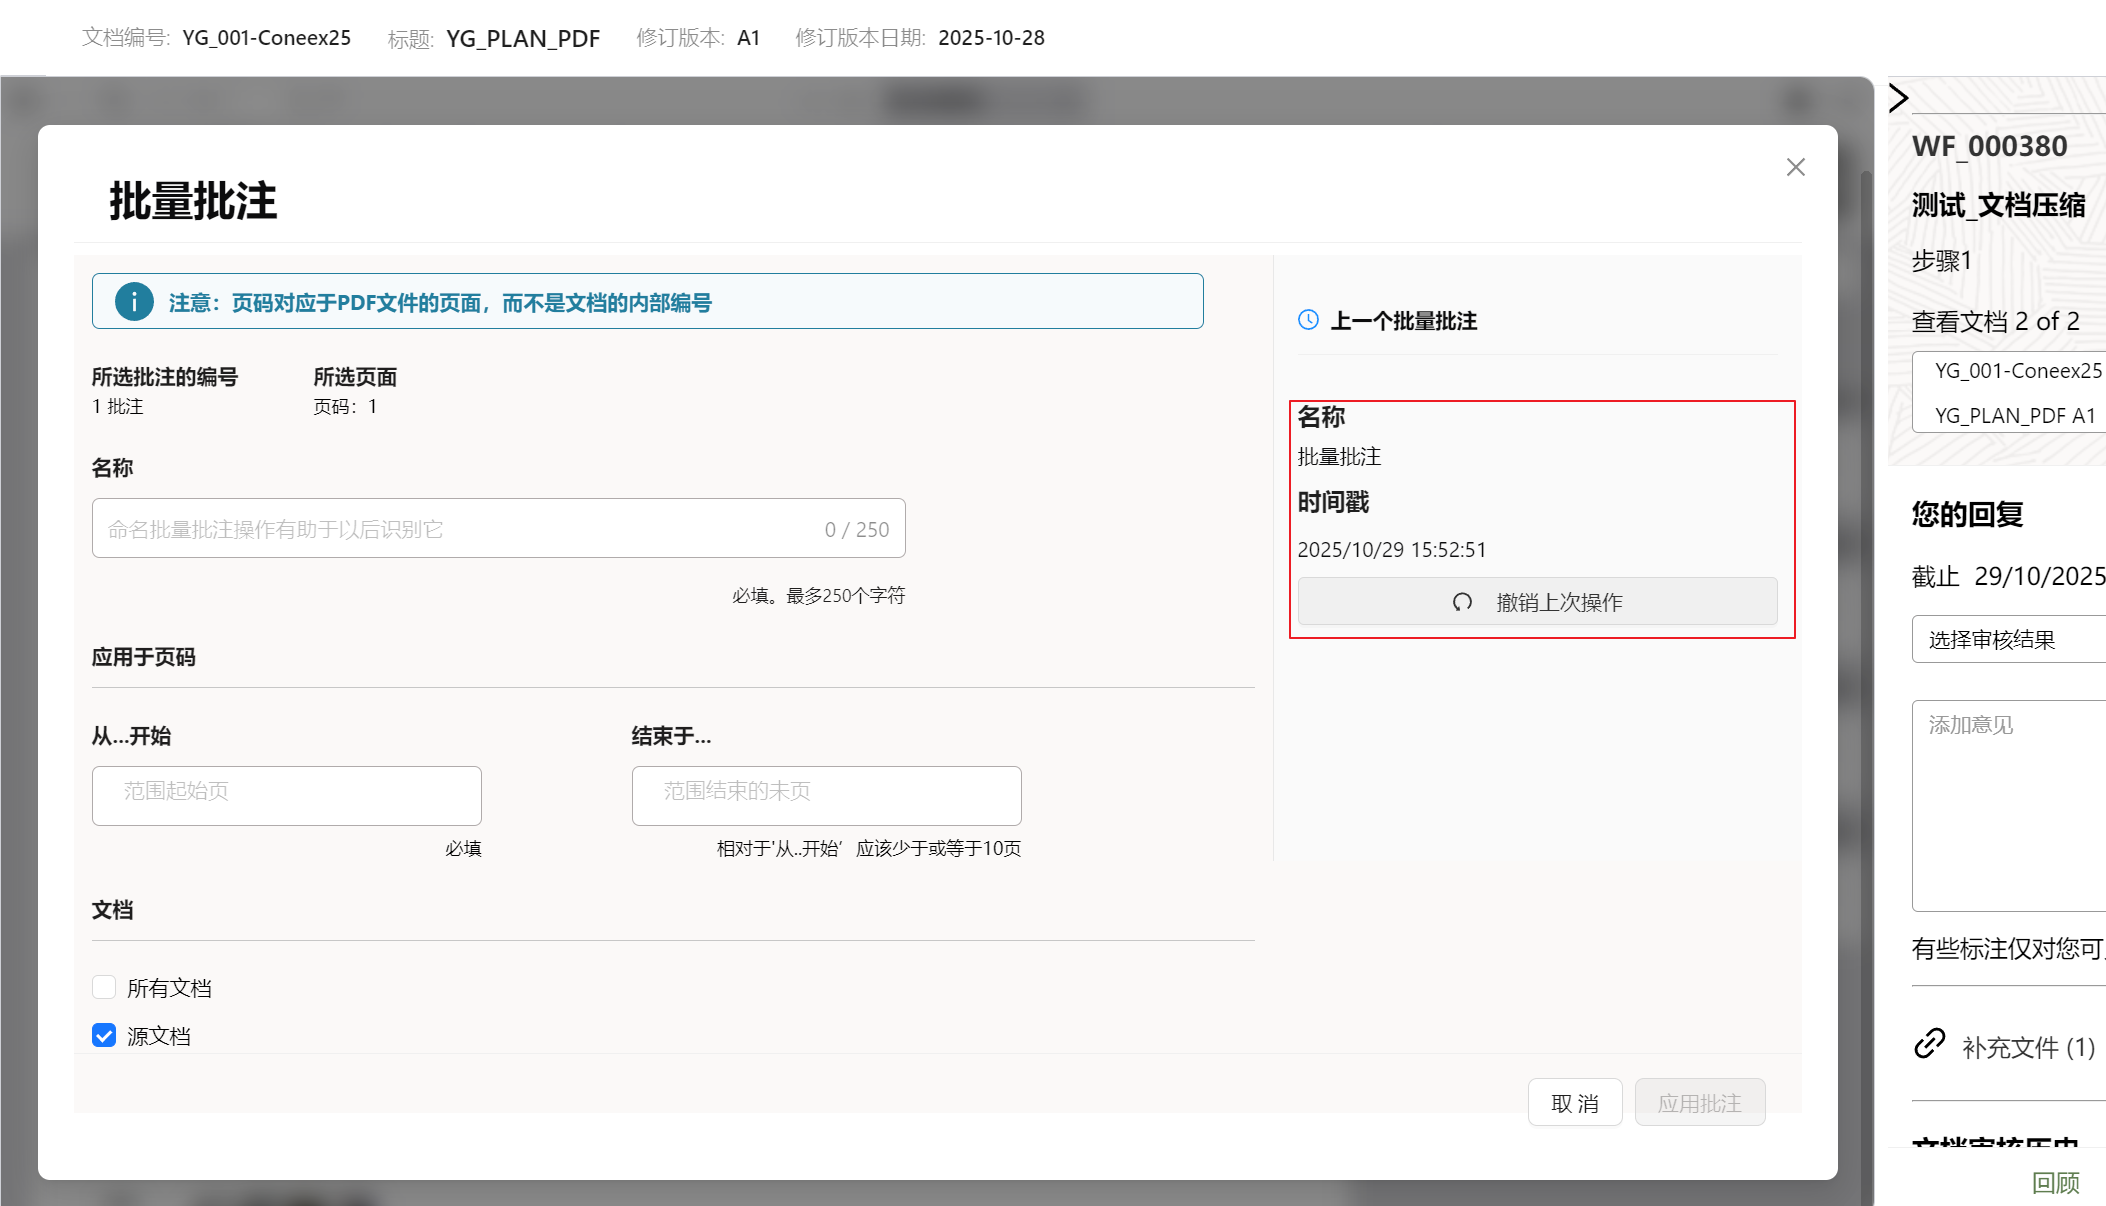This screenshot has height=1206, width=2106.
Task: Uncheck the 源文档 checkbox
Action: click(104, 1036)
